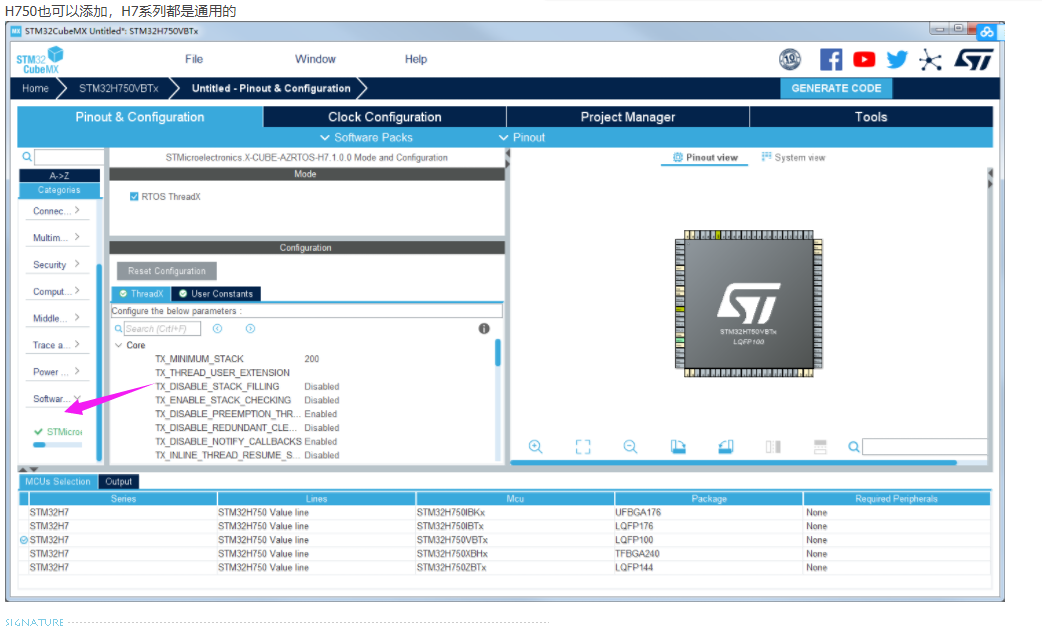Go to previous search result arrow icon
The image size is (1042, 636).
click(x=217, y=328)
